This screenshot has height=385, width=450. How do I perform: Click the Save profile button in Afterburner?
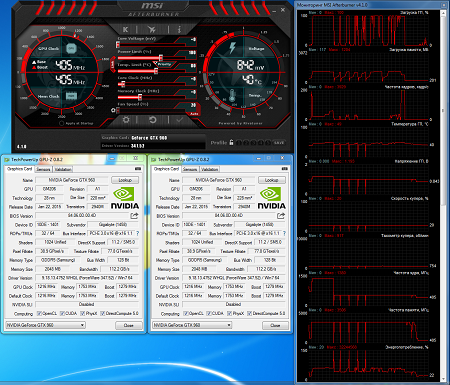point(279,143)
